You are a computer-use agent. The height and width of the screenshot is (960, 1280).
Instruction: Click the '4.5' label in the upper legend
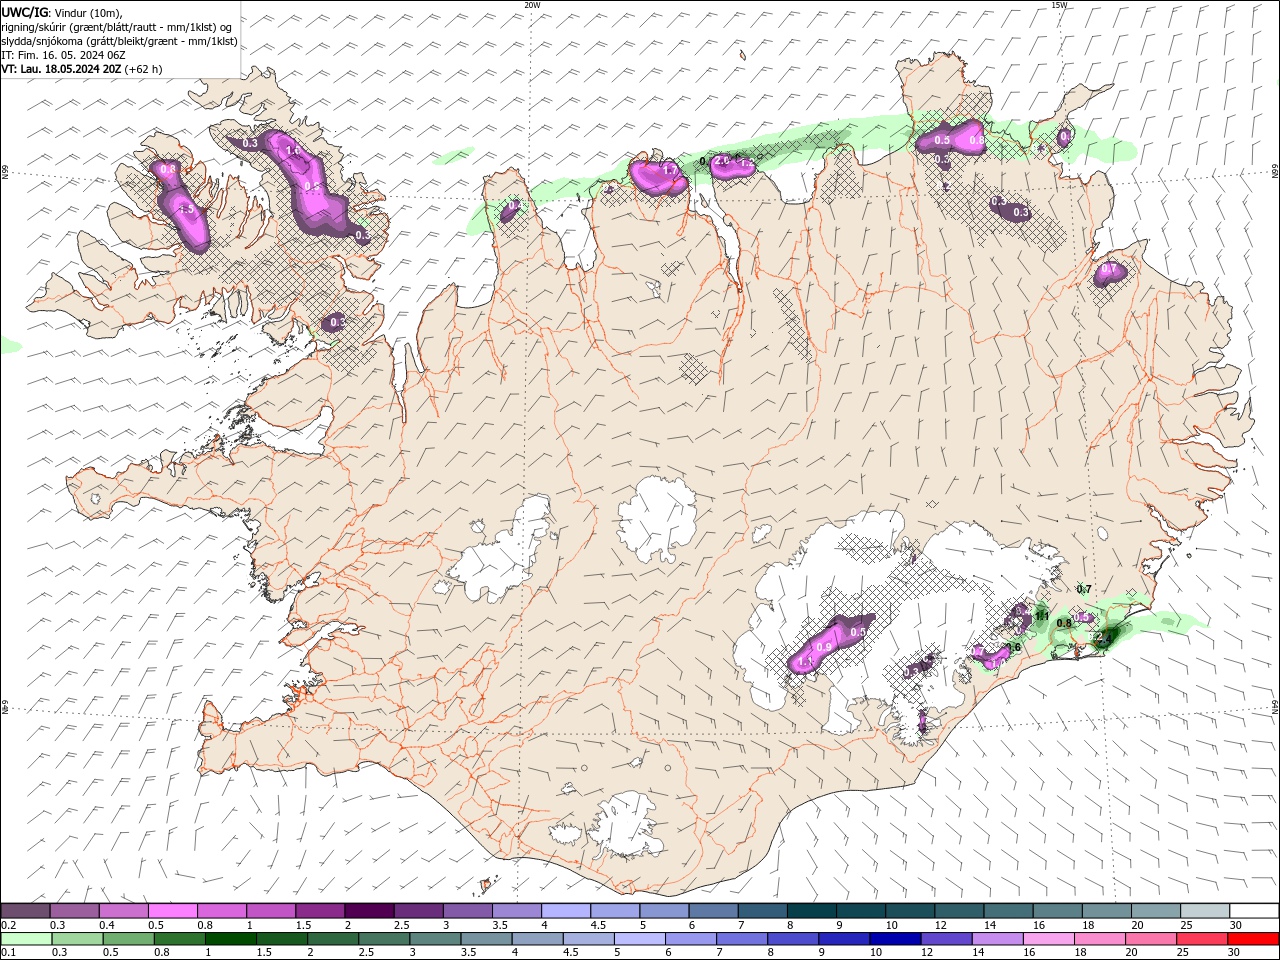click(x=598, y=925)
